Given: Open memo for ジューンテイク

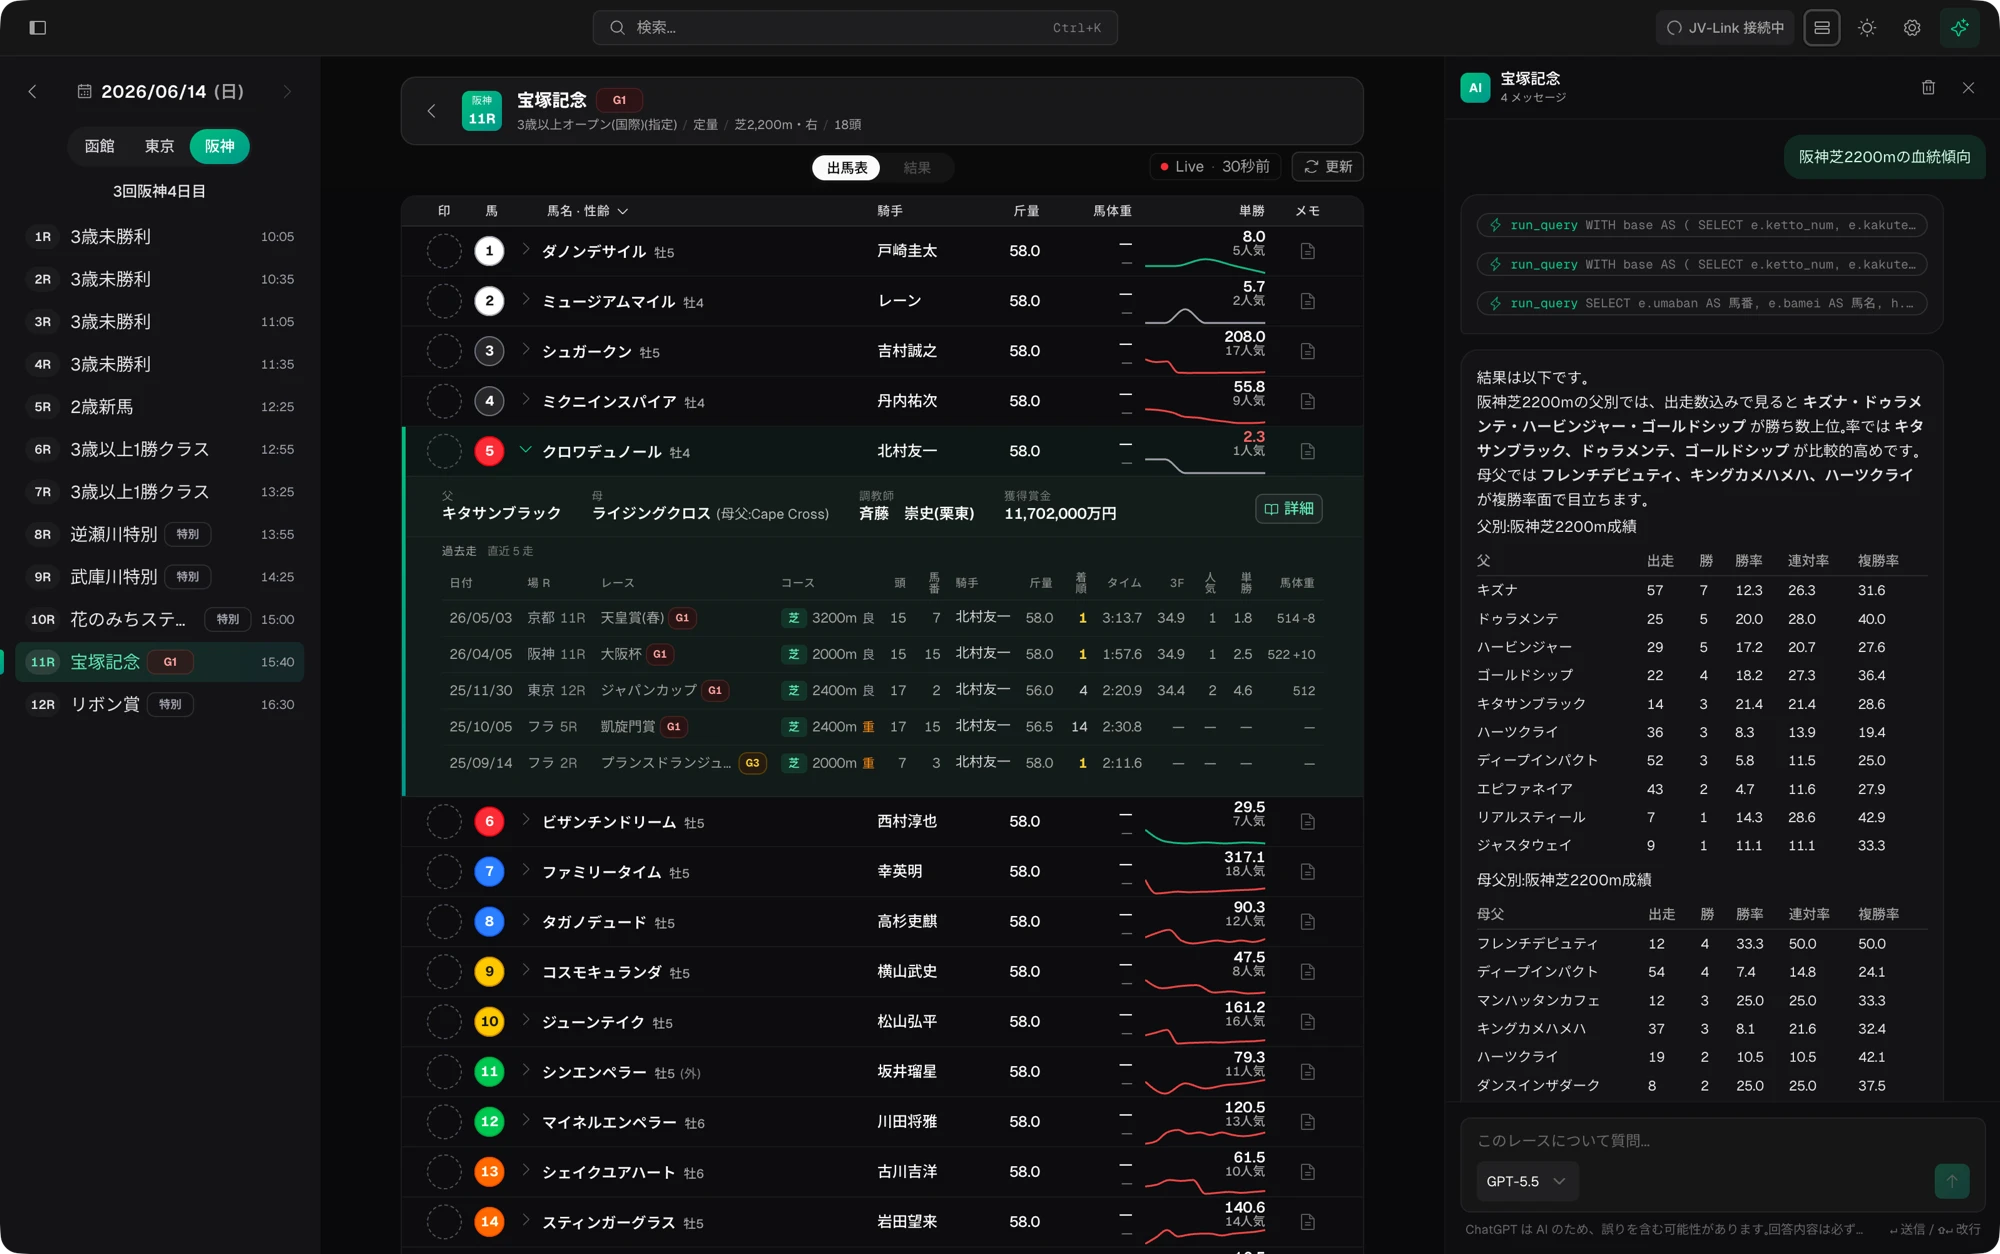Looking at the screenshot, I should [x=1307, y=1021].
